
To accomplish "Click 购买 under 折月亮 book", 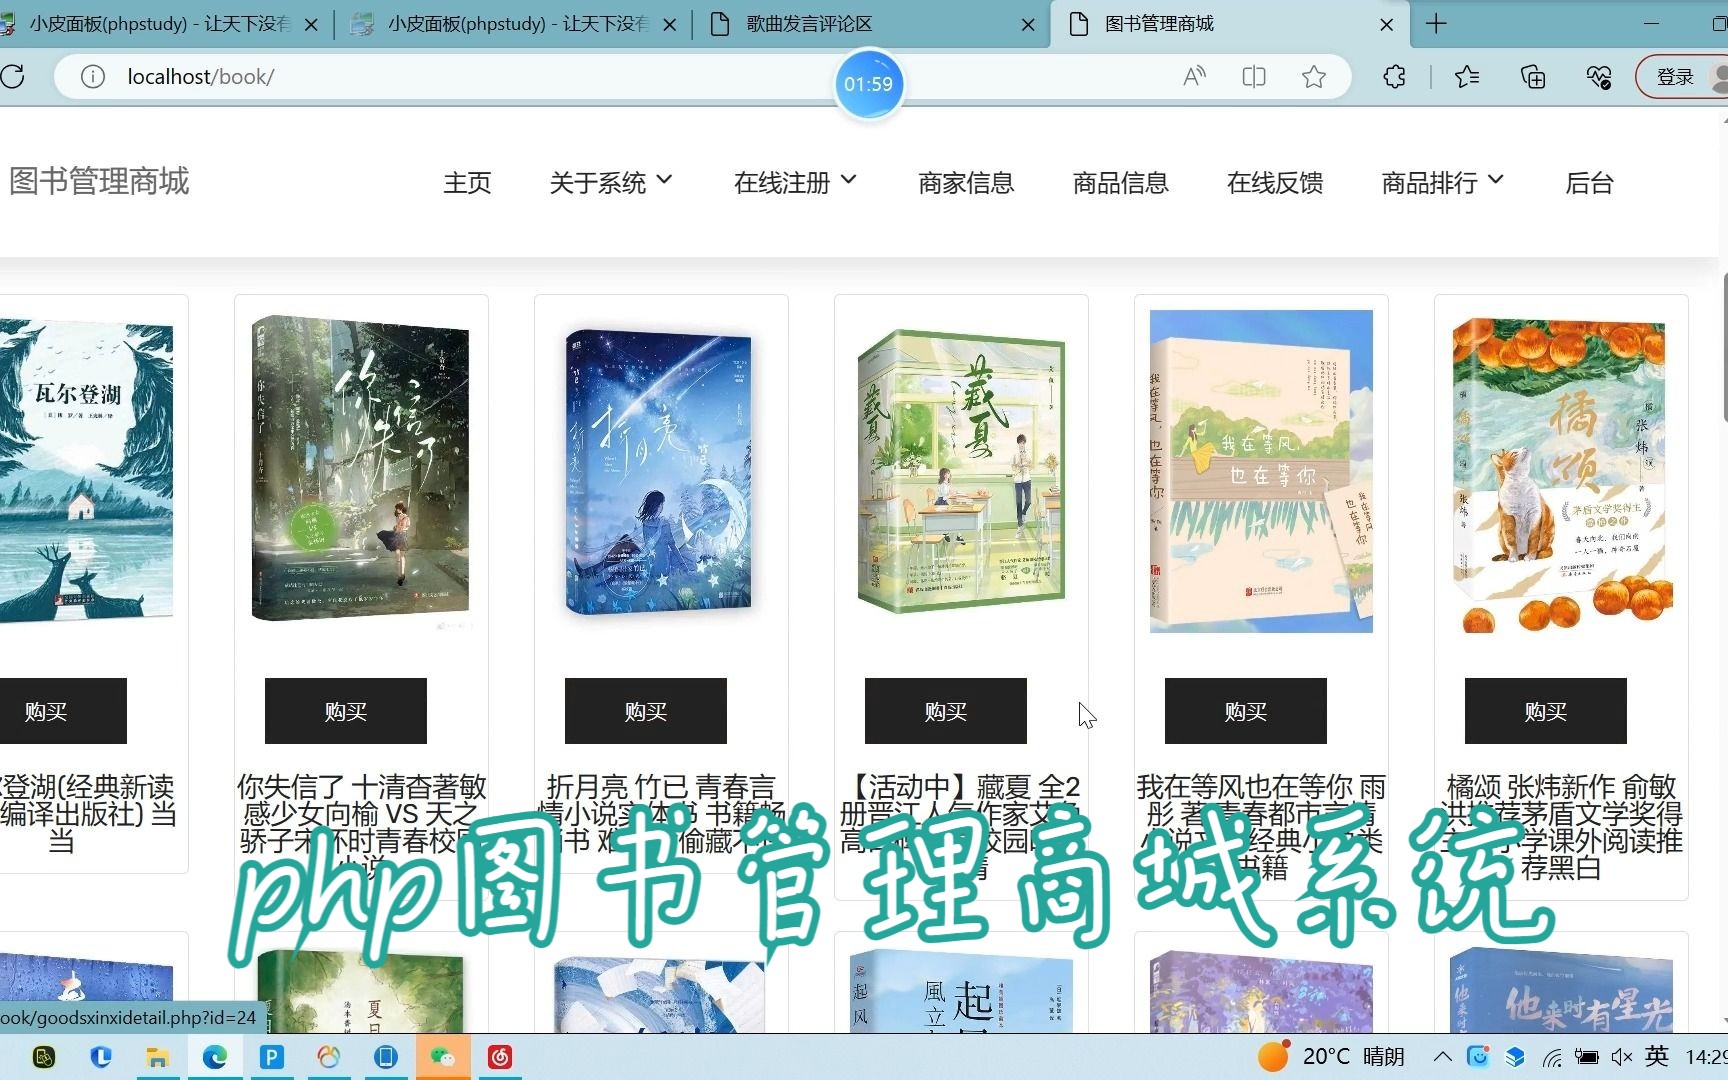I will click(x=646, y=711).
